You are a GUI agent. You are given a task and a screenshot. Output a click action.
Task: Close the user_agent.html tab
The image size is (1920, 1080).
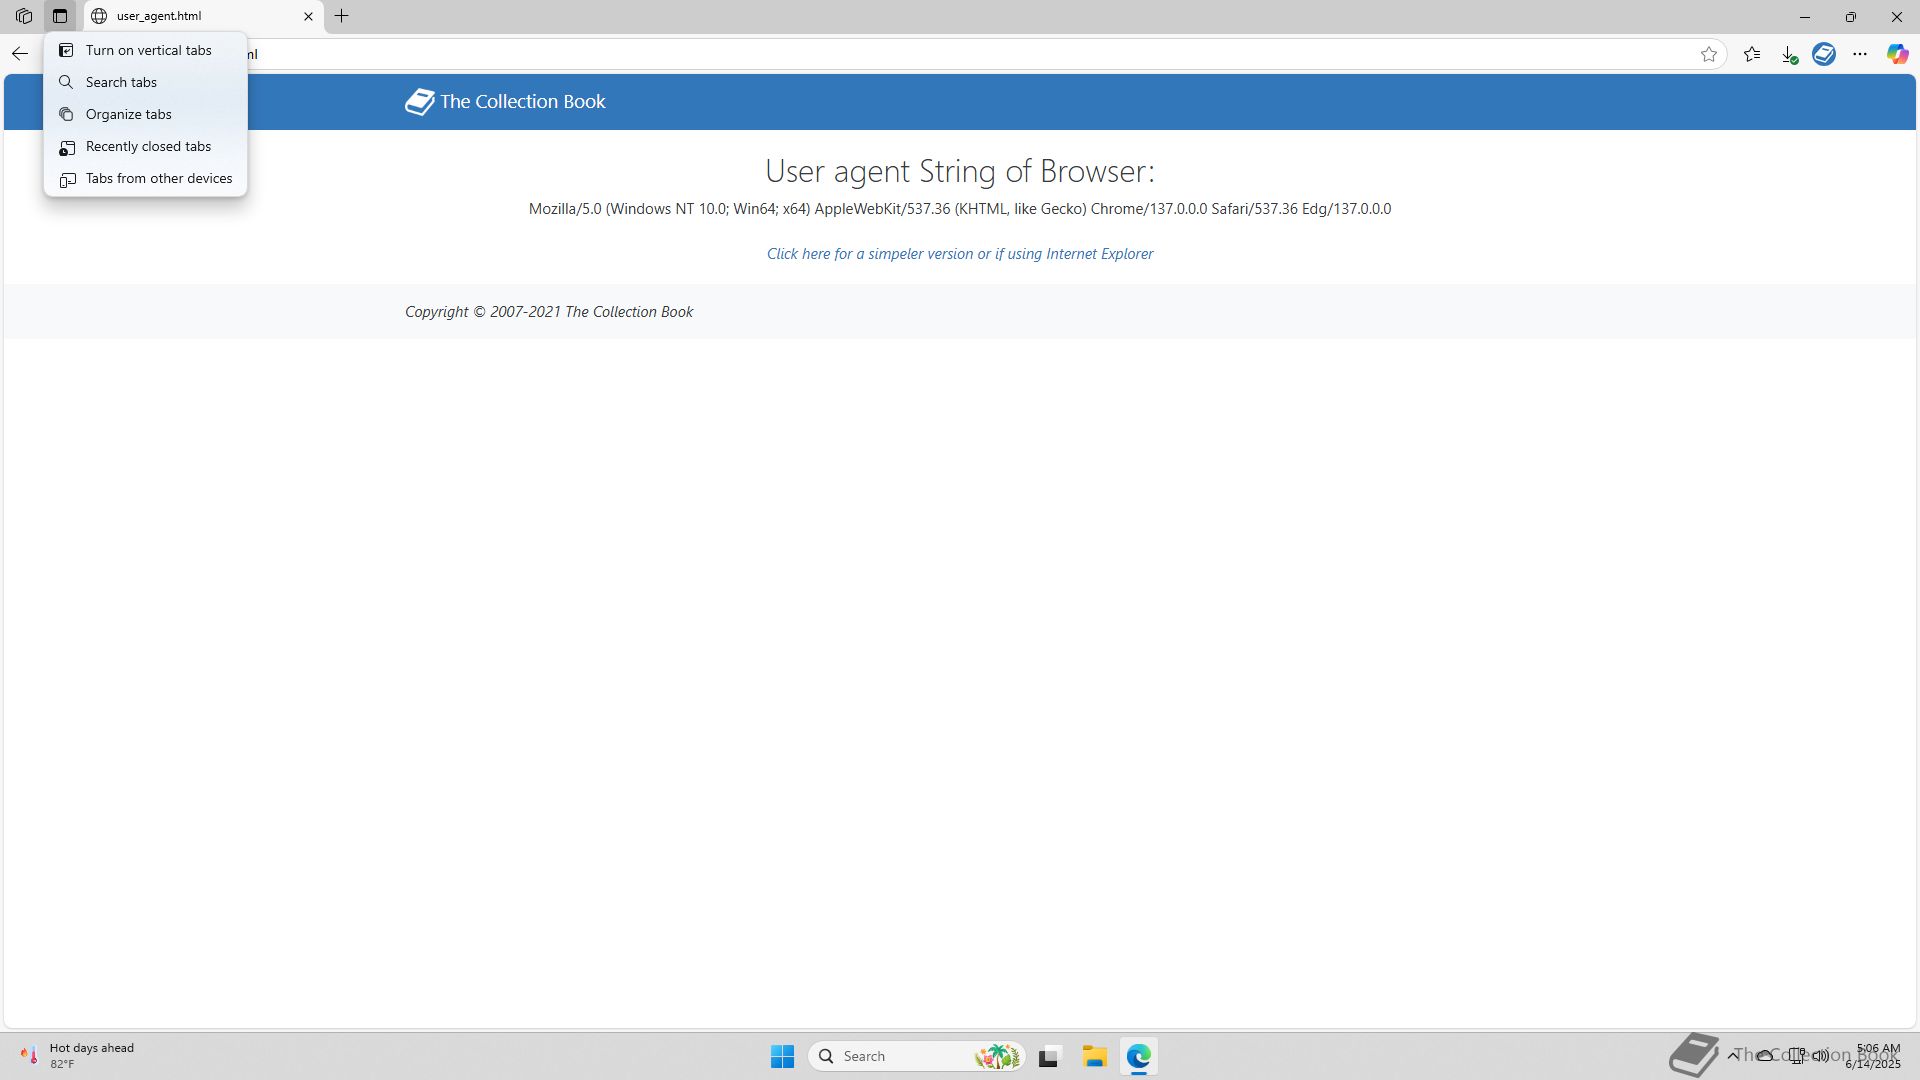[308, 16]
